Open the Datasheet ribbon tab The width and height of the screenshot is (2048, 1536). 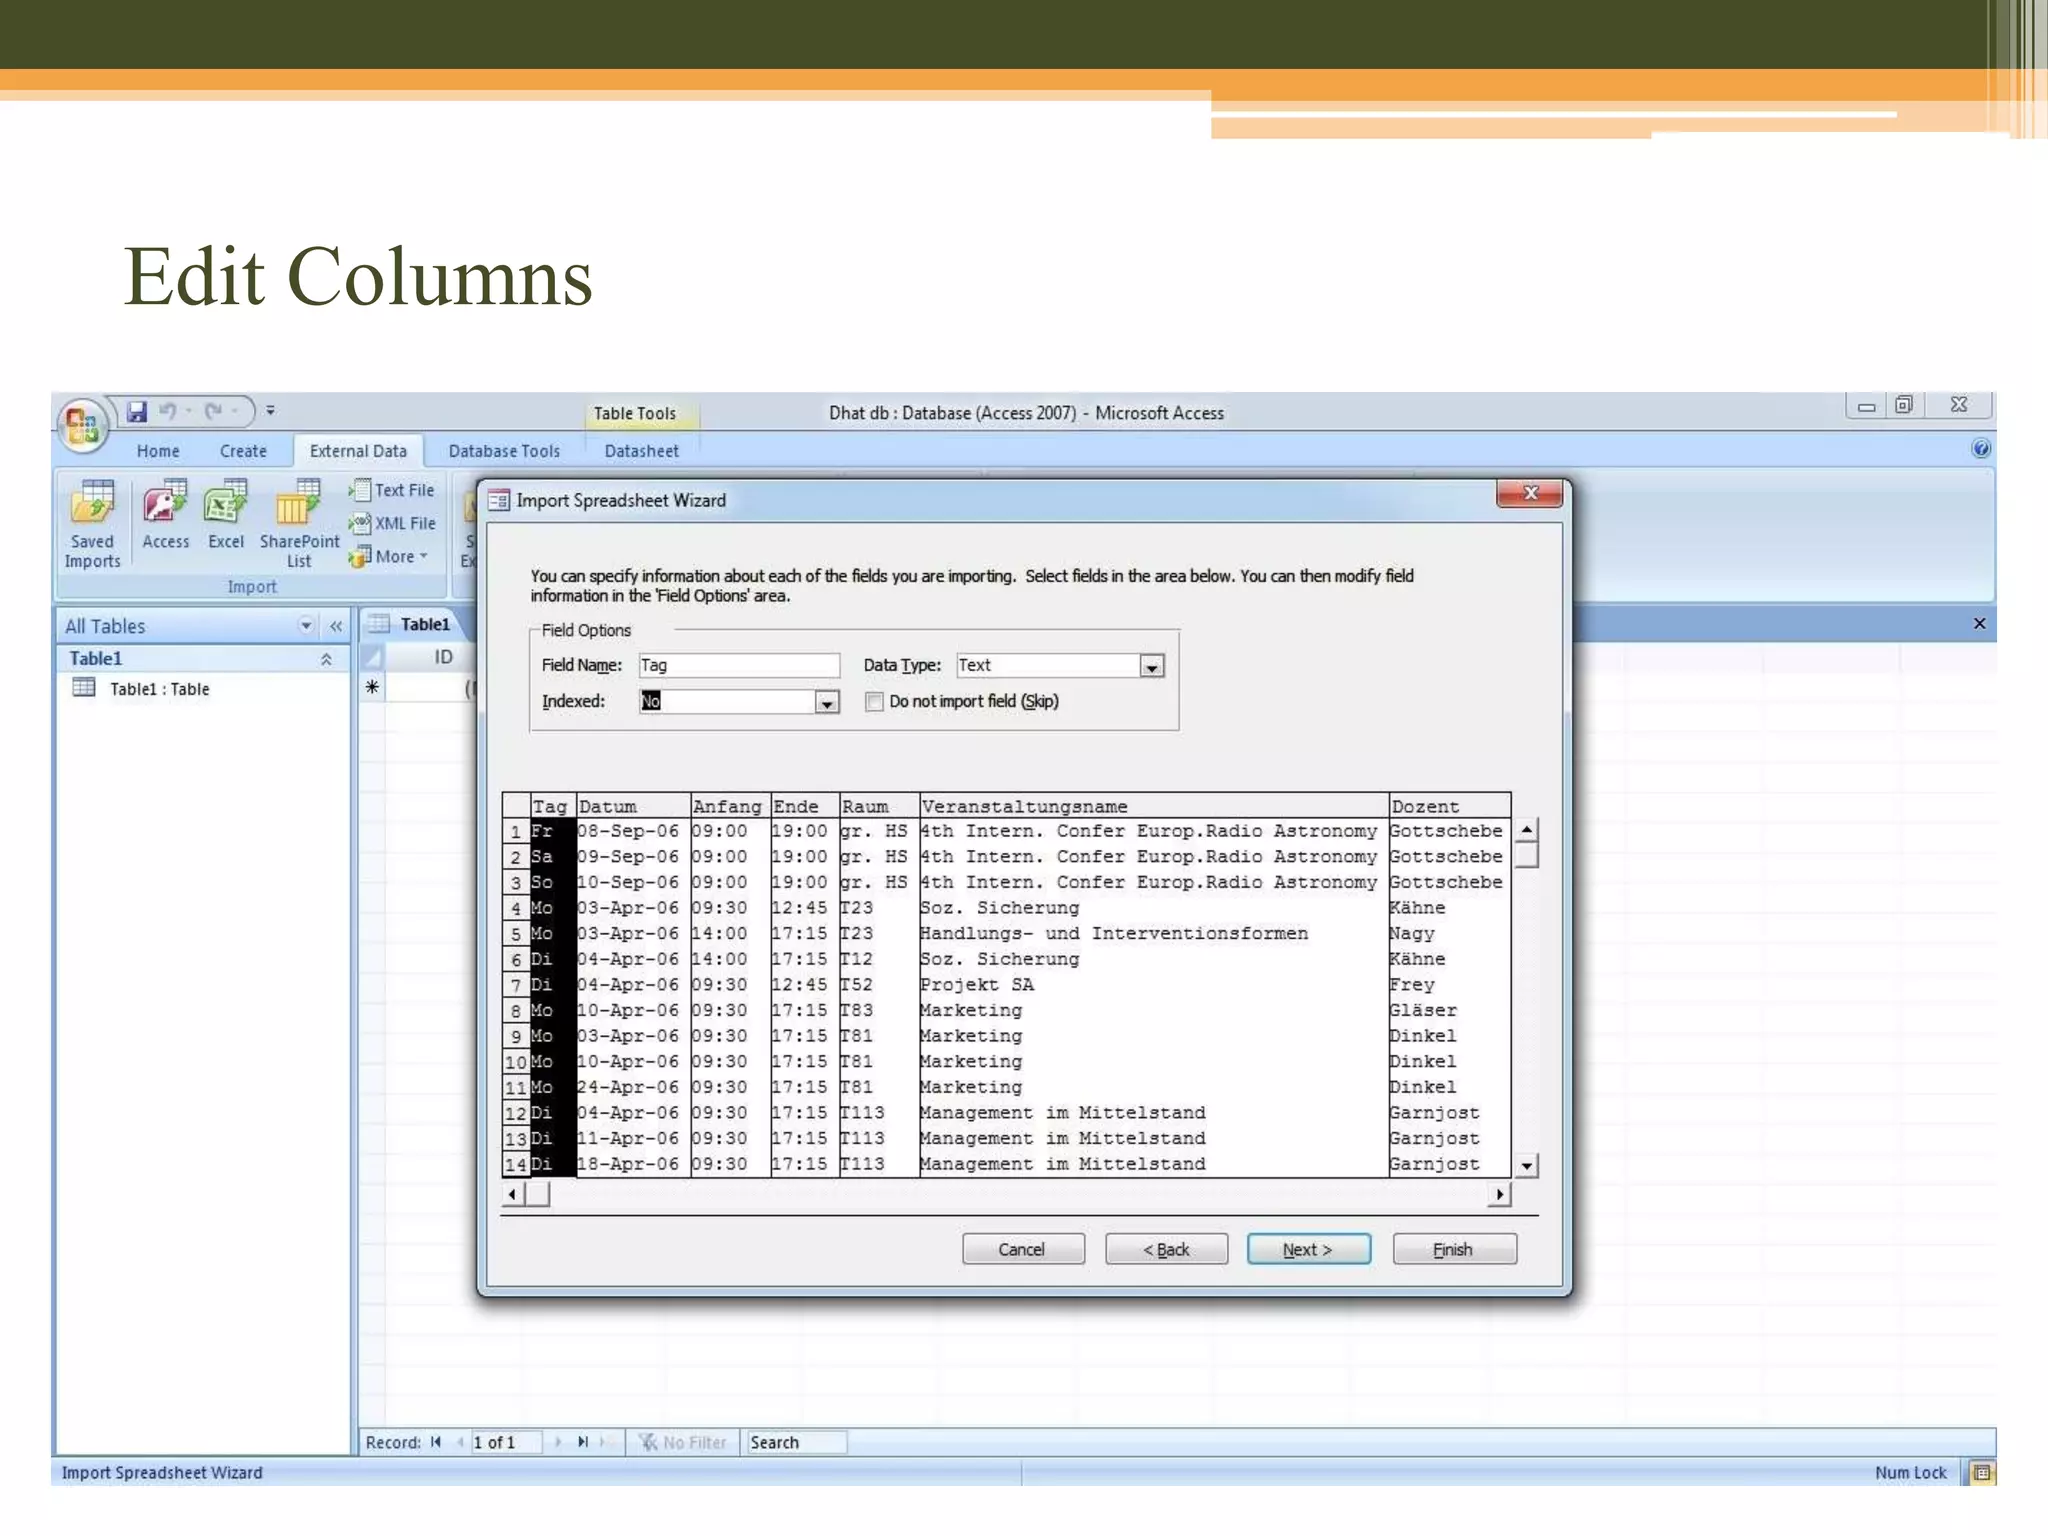click(x=641, y=451)
